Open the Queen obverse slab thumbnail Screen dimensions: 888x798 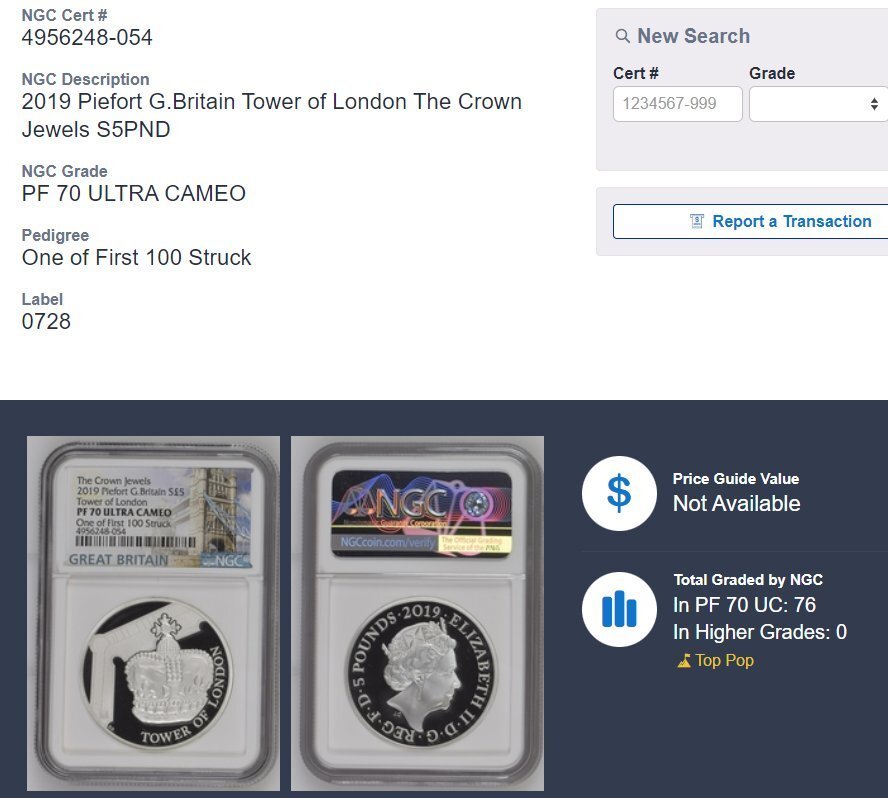pyautogui.click(x=417, y=613)
